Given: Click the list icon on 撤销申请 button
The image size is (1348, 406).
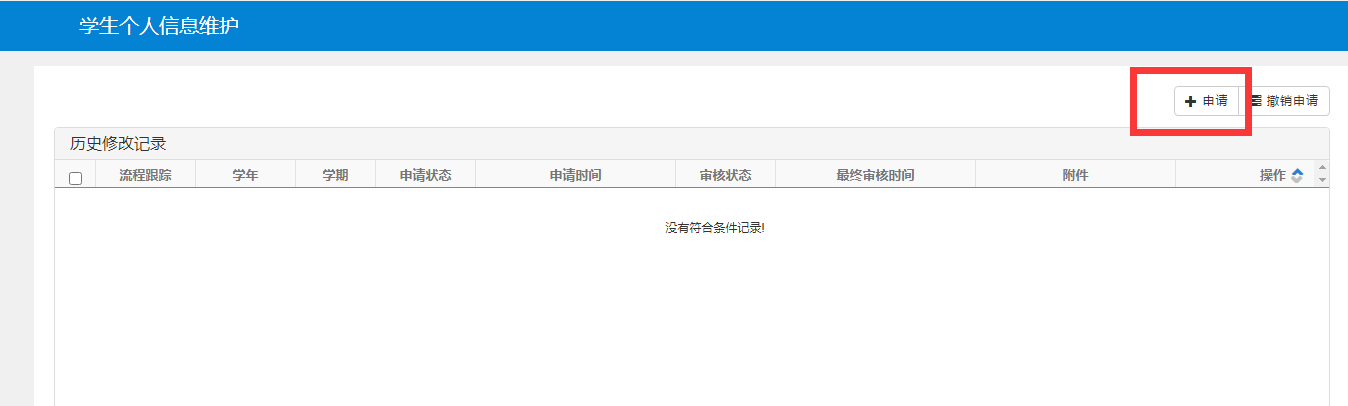Looking at the screenshot, I should pos(1256,101).
